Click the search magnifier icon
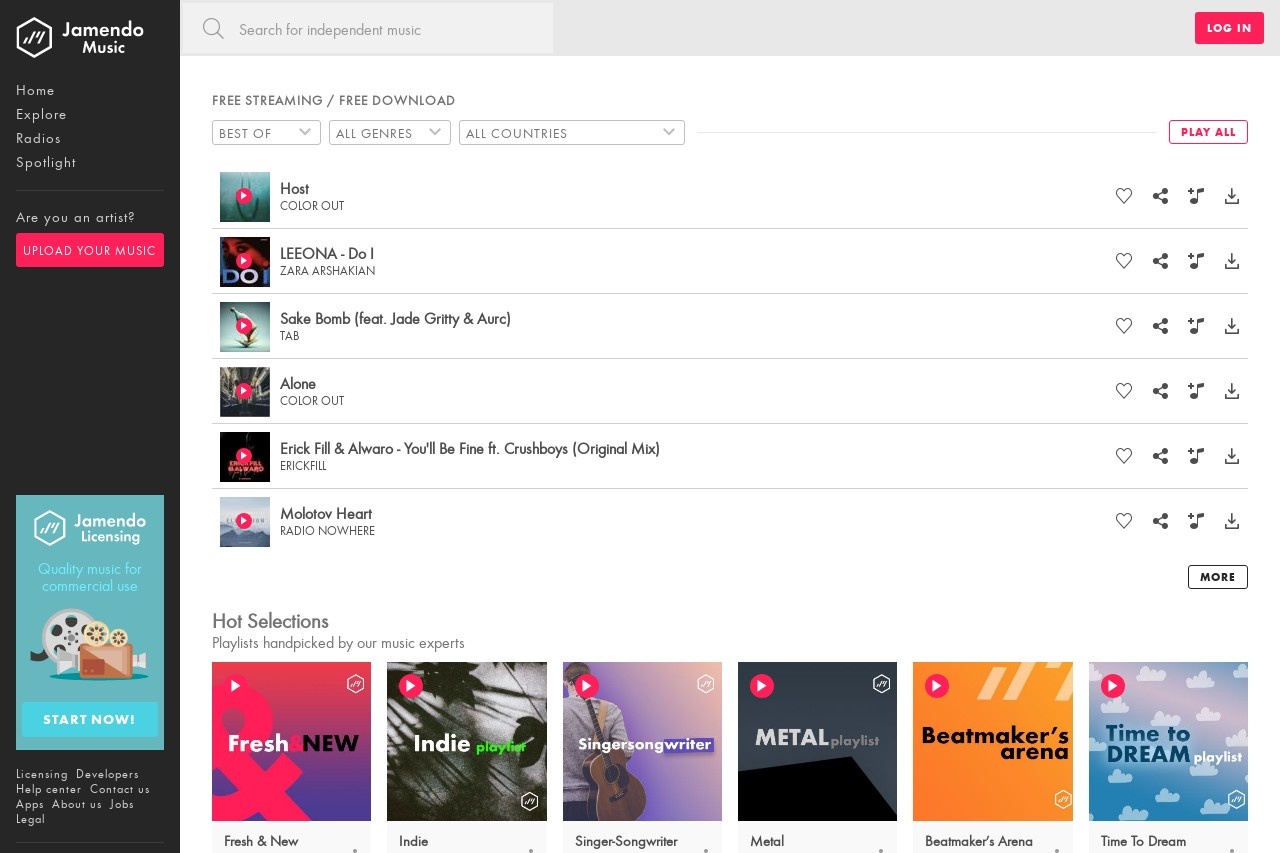 tap(213, 29)
